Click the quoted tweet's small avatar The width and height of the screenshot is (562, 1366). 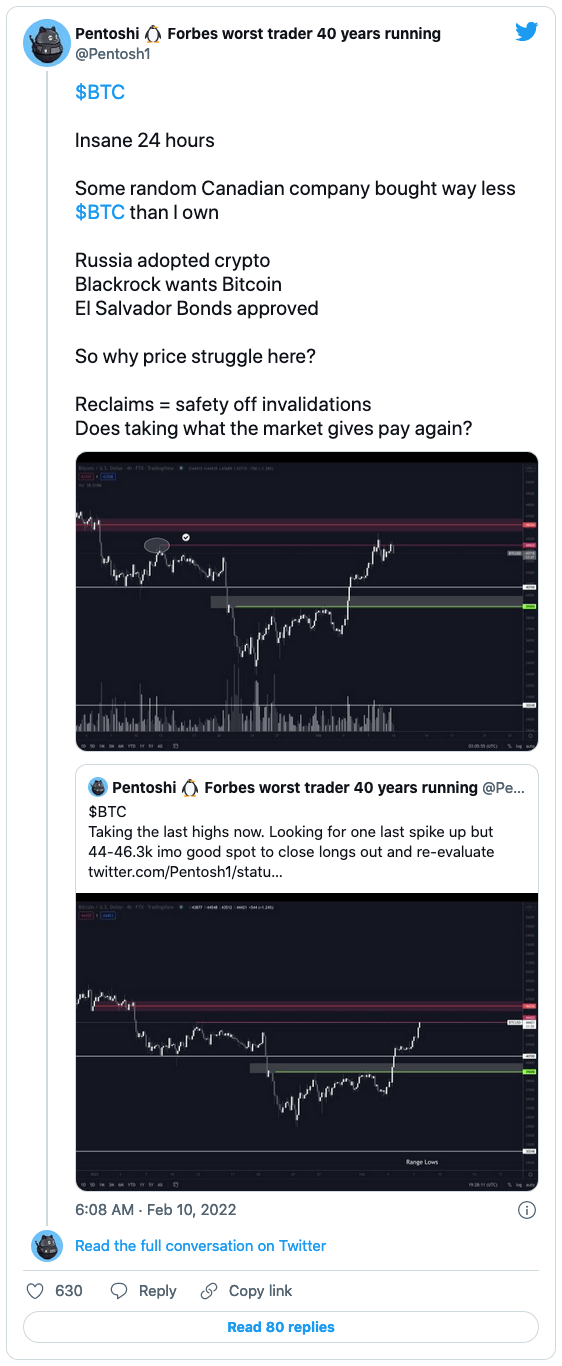coord(97,788)
